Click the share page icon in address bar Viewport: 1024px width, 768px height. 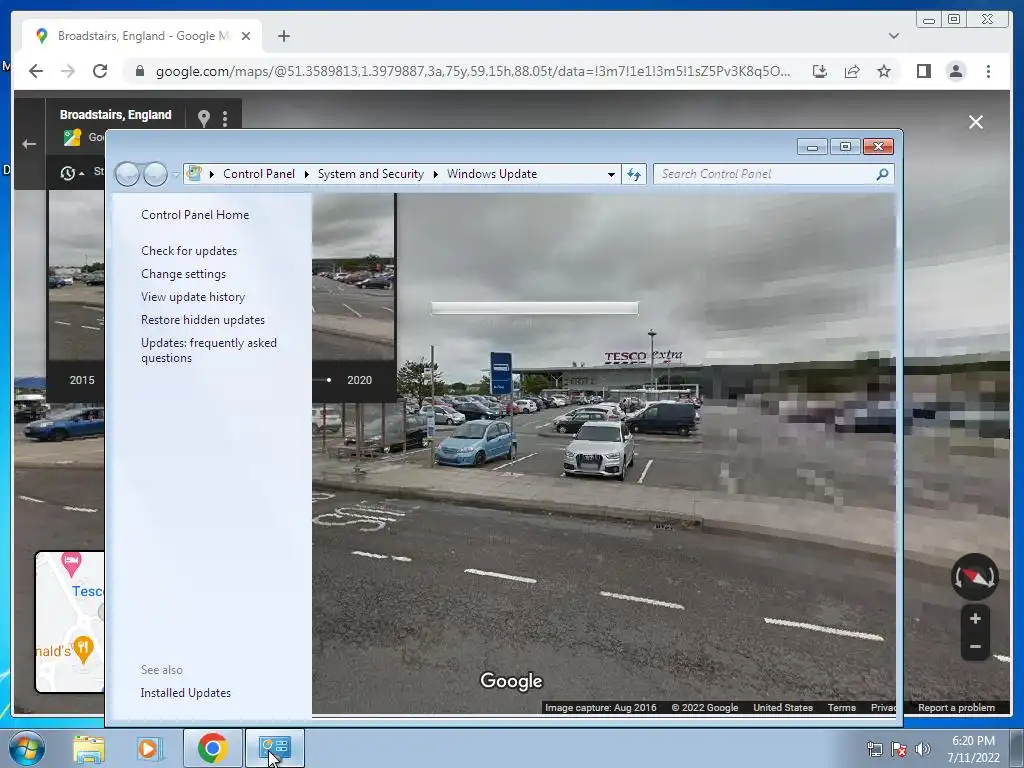[852, 71]
